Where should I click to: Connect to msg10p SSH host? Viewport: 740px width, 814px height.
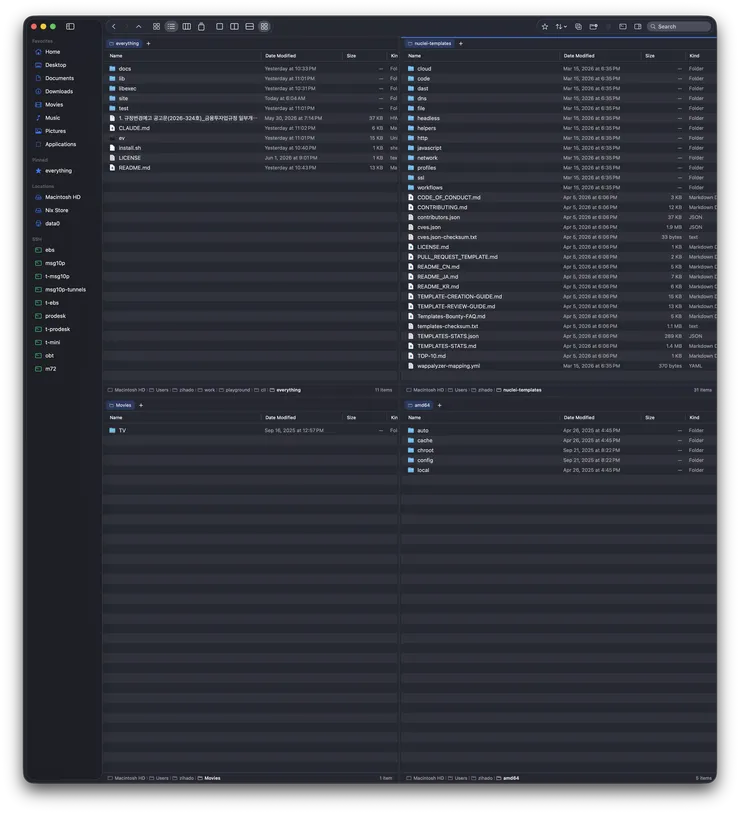click(55, 263)
